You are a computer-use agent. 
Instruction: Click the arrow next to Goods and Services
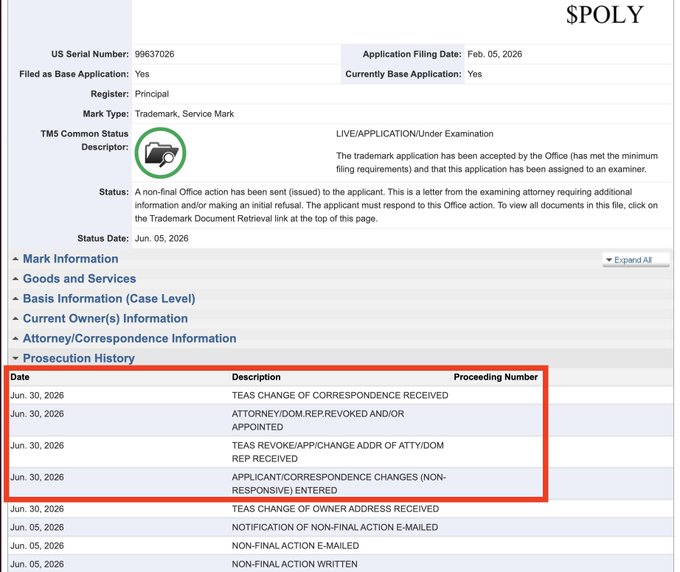[15, 279]
